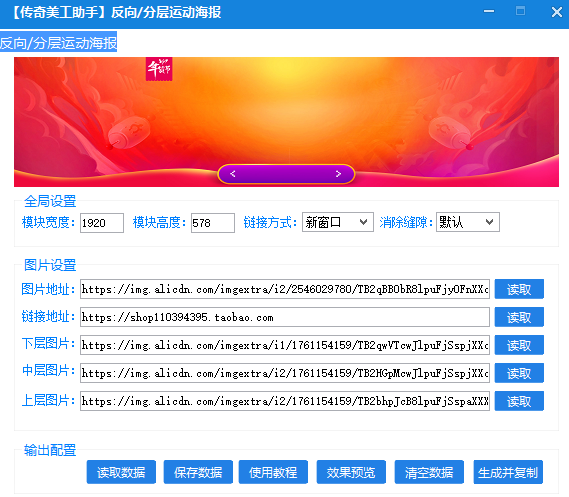569x497 pixels.
Task: Click the 生成并复制 button
Action: [x=508, y=472]
